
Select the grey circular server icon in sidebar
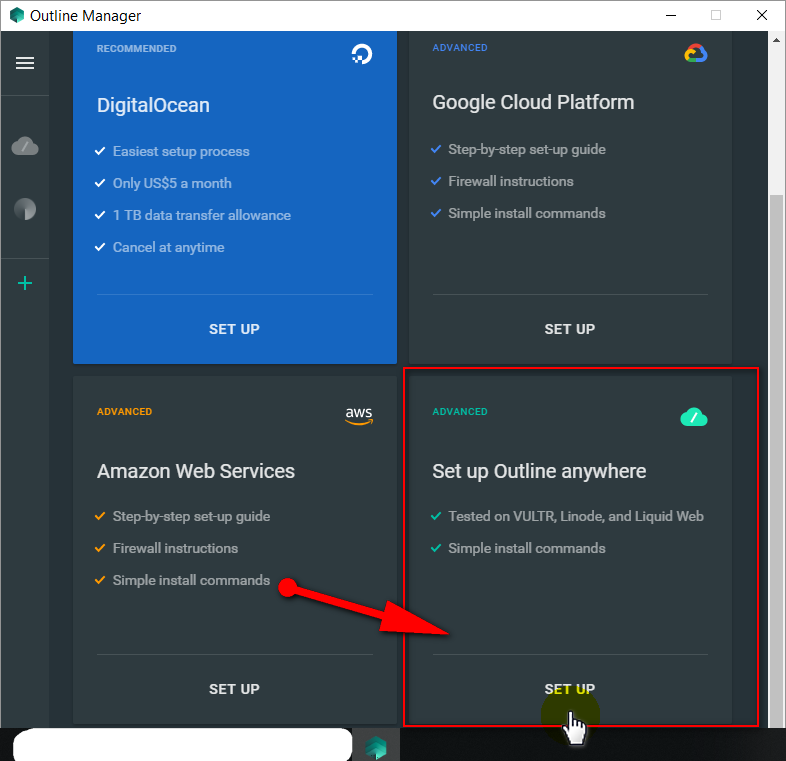[25, 209]
